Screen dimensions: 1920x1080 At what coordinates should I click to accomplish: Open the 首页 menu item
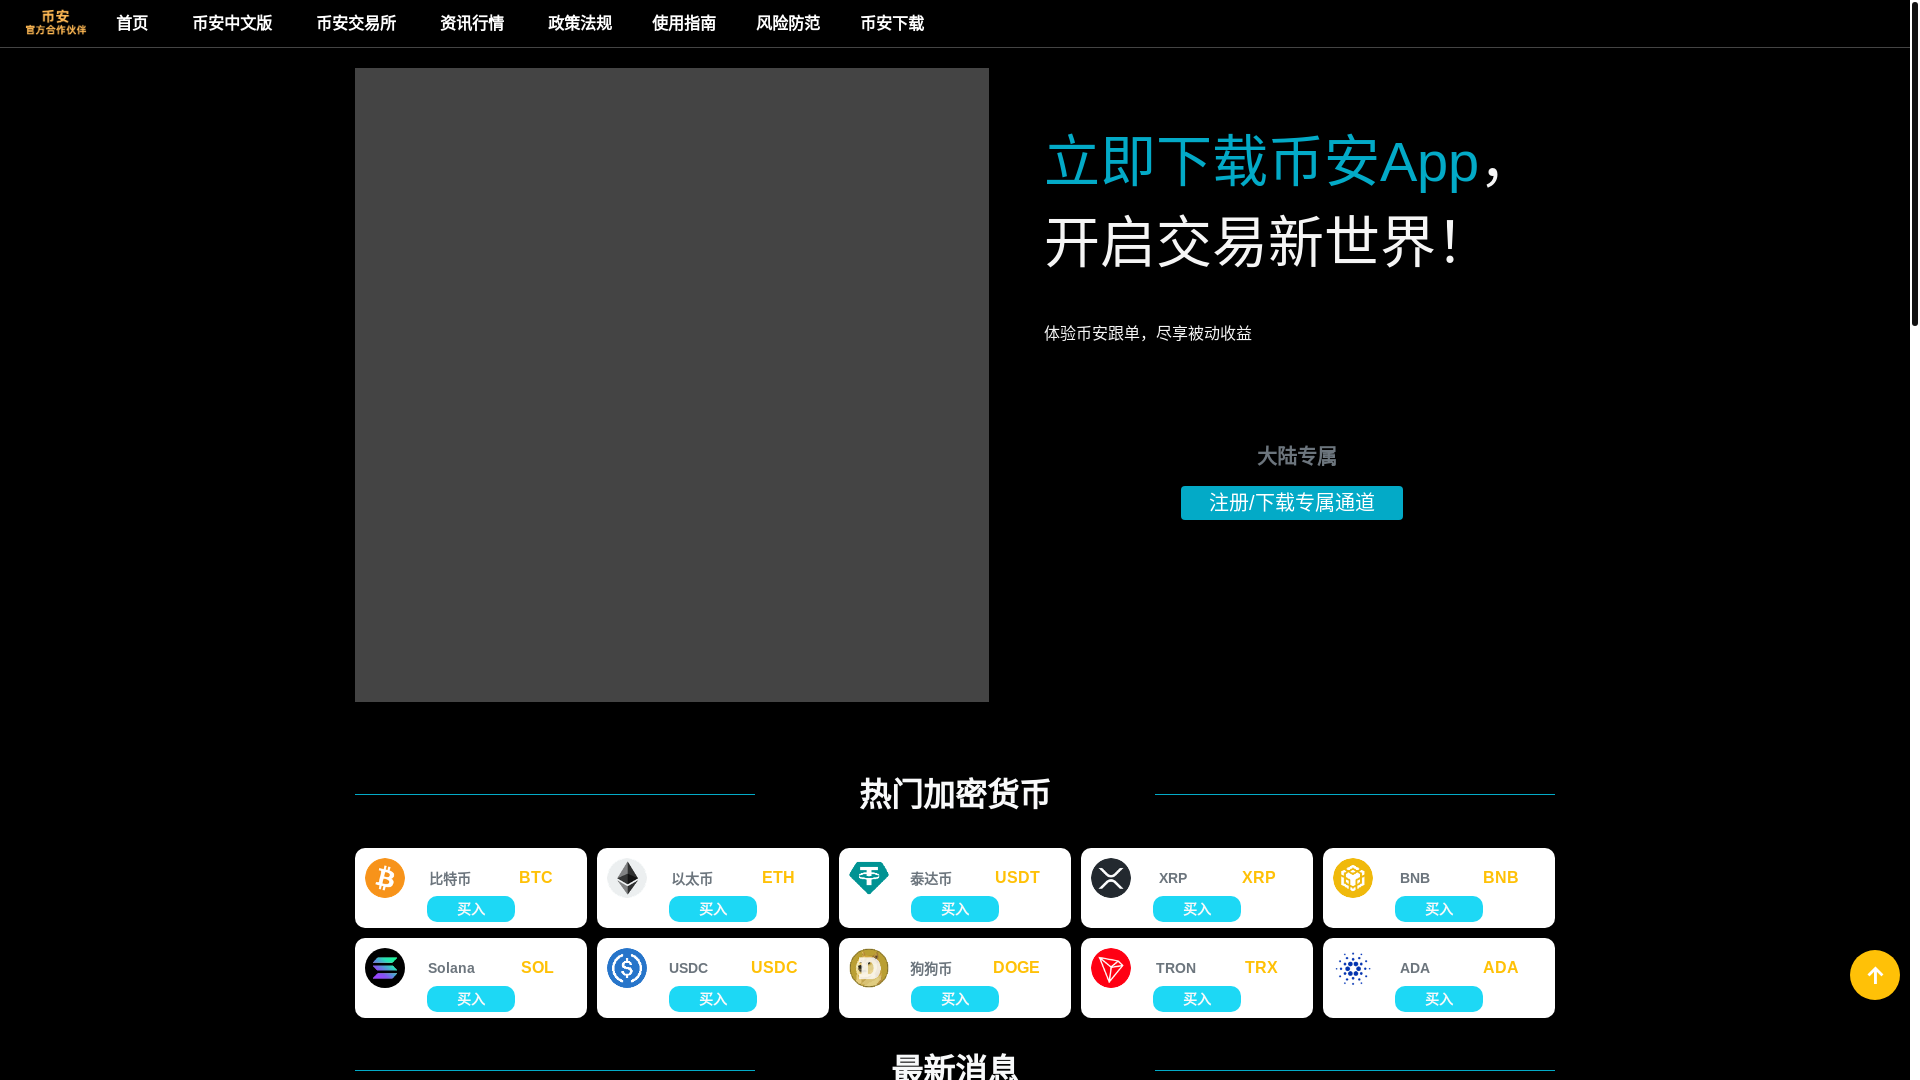132,23
